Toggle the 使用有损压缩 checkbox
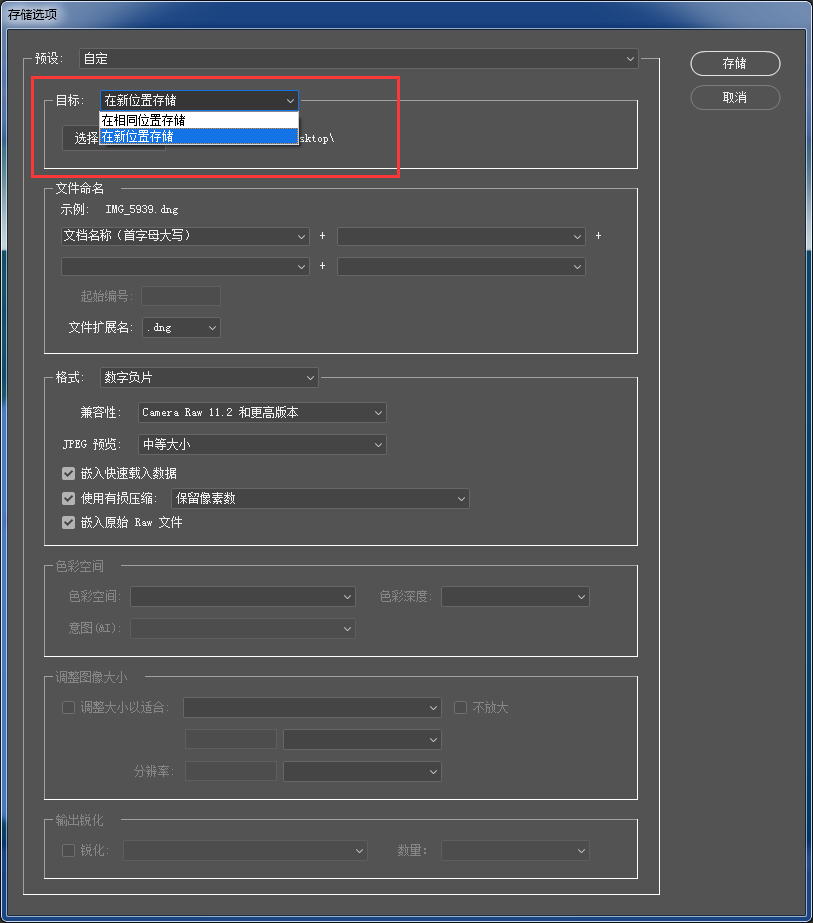 (68, 499)
